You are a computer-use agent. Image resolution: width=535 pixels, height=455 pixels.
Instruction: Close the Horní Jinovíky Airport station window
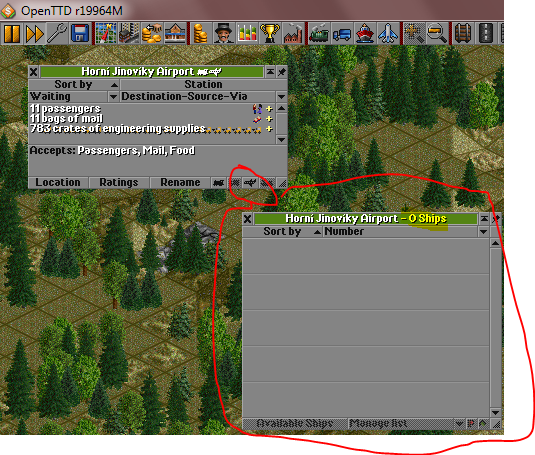click(x=33, y=72)
